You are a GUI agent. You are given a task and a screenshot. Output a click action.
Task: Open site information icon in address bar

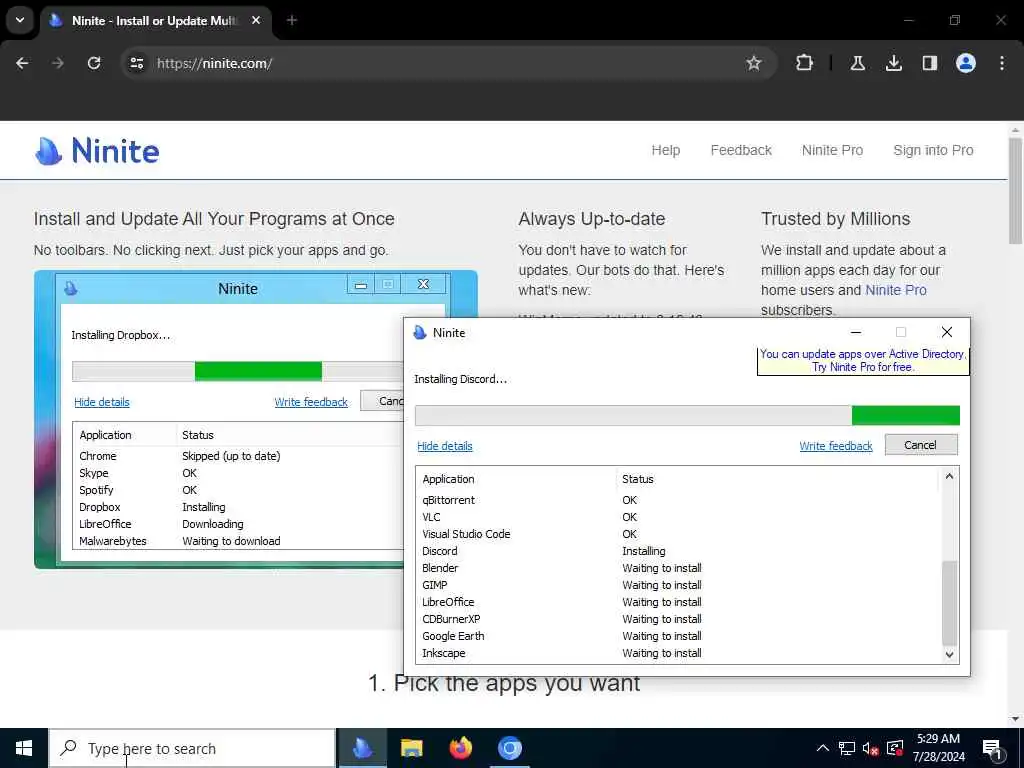[x=136, y=63]
